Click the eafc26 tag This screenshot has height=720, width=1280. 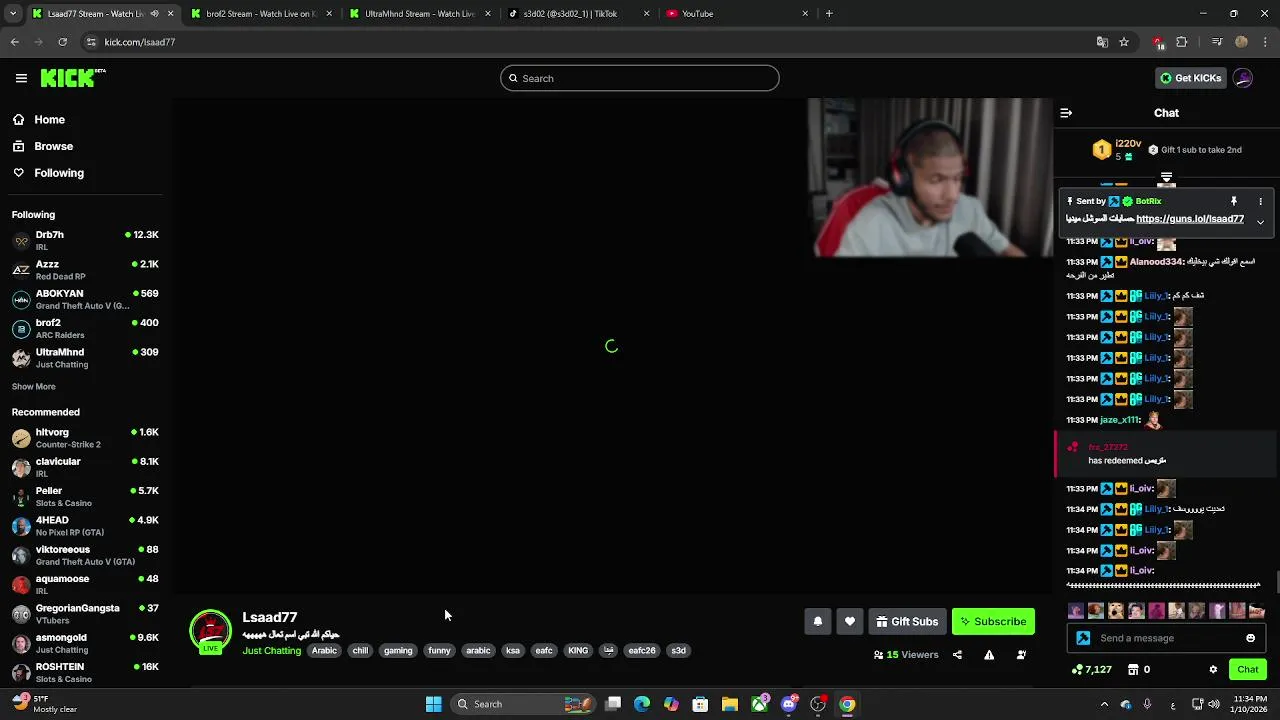click(x=642, y=651)
